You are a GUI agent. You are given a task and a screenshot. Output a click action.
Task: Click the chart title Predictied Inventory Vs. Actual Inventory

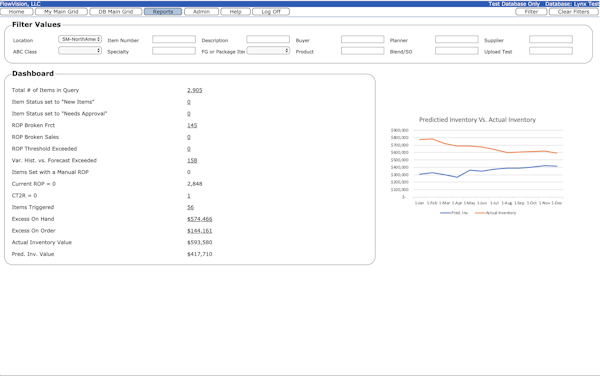point(477,120)
